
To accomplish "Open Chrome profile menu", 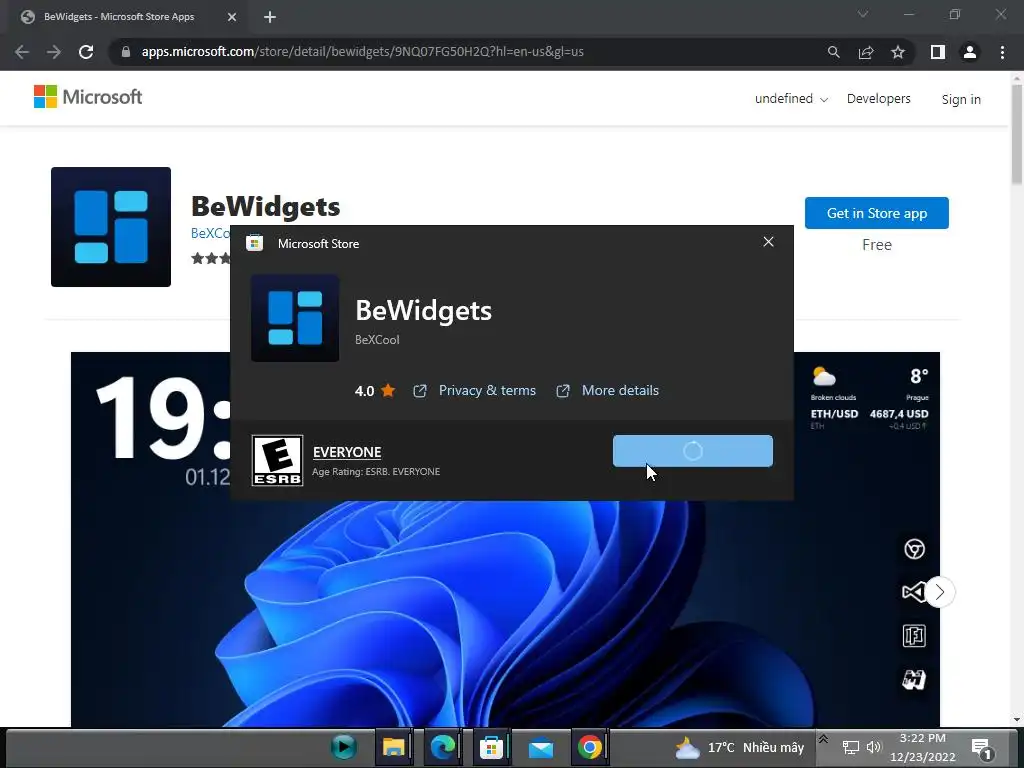I will (x=970, y=52).
